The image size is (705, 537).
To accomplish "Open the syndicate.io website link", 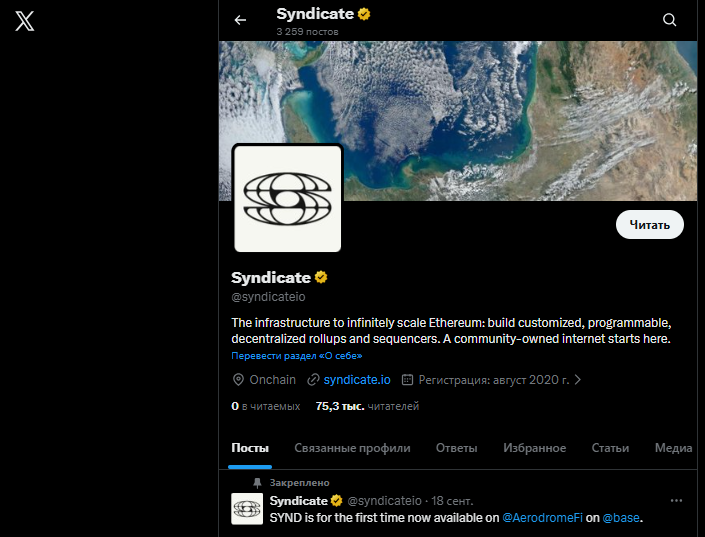I will (x=357, y=380).
